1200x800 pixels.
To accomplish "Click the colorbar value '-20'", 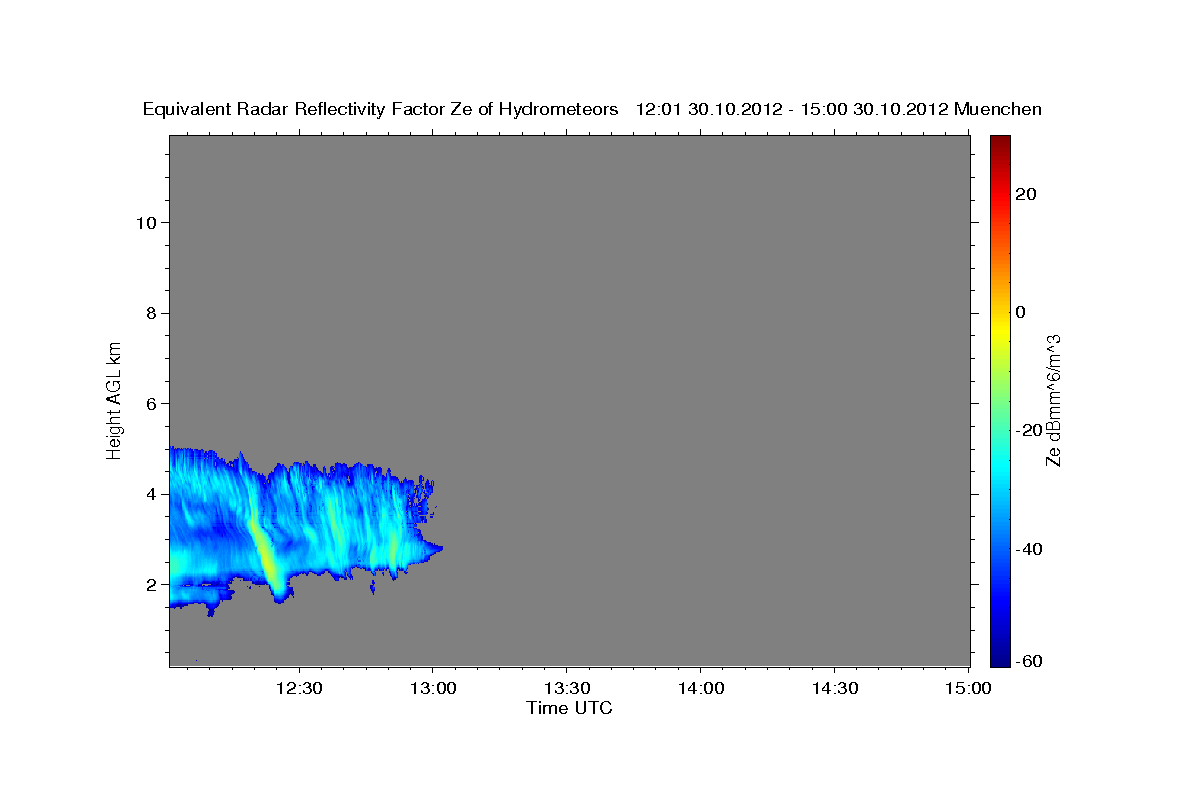I will tap(1031, 430).
